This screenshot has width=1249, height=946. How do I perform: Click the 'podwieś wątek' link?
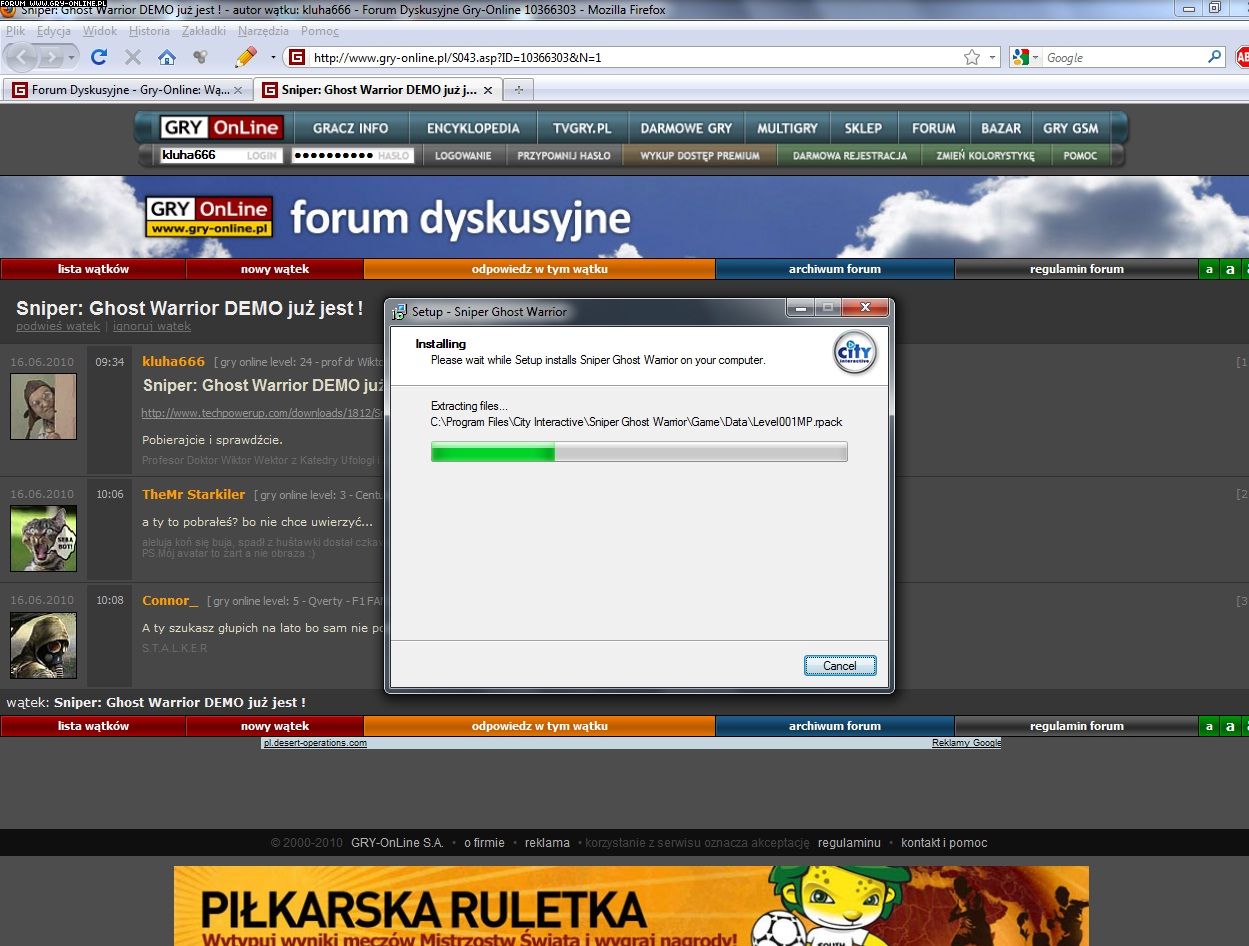click(58, 326)
